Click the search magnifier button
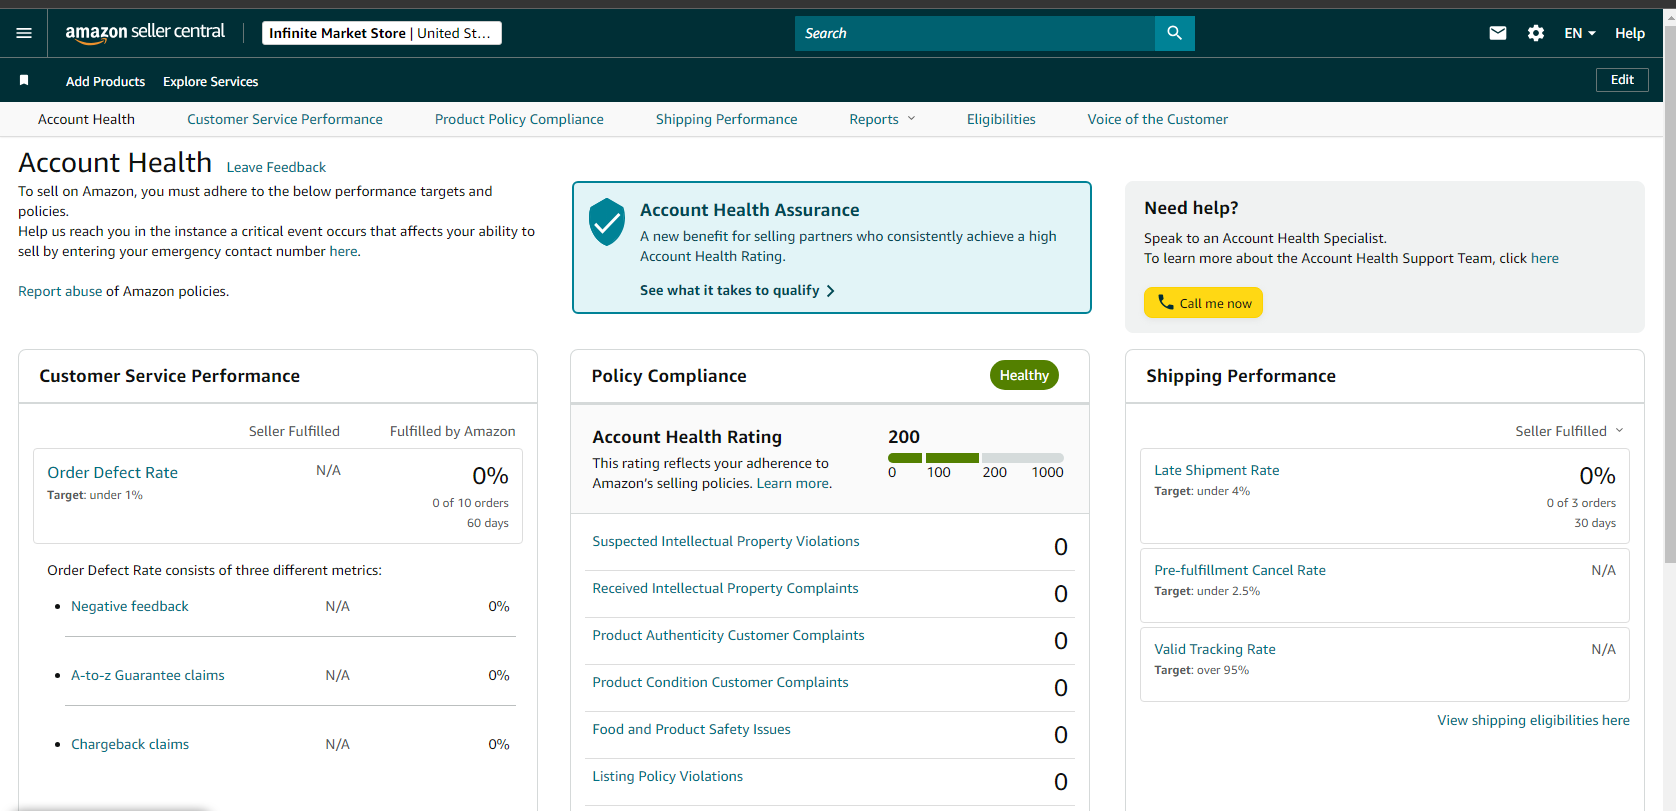Screen dimensions: 1676x811 tap(1174, 33)
